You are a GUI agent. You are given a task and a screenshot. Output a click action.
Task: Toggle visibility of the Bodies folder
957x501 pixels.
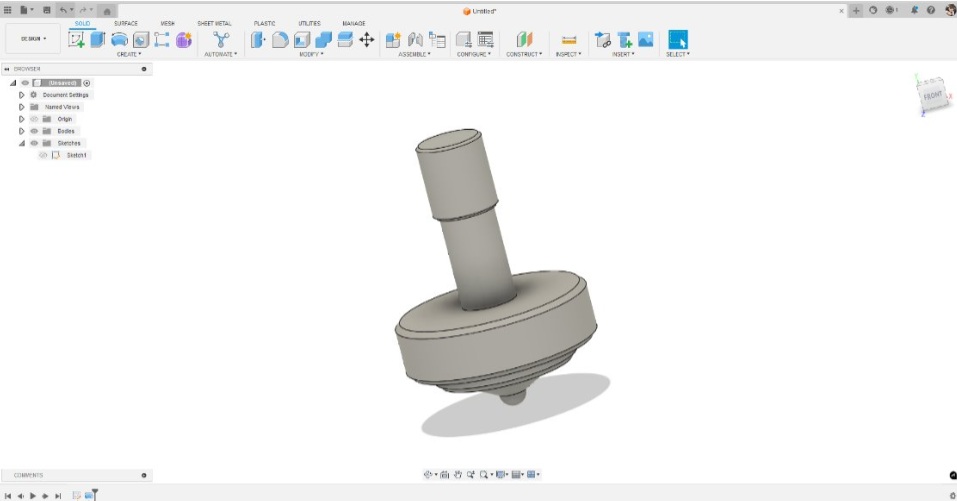point(34,131)
